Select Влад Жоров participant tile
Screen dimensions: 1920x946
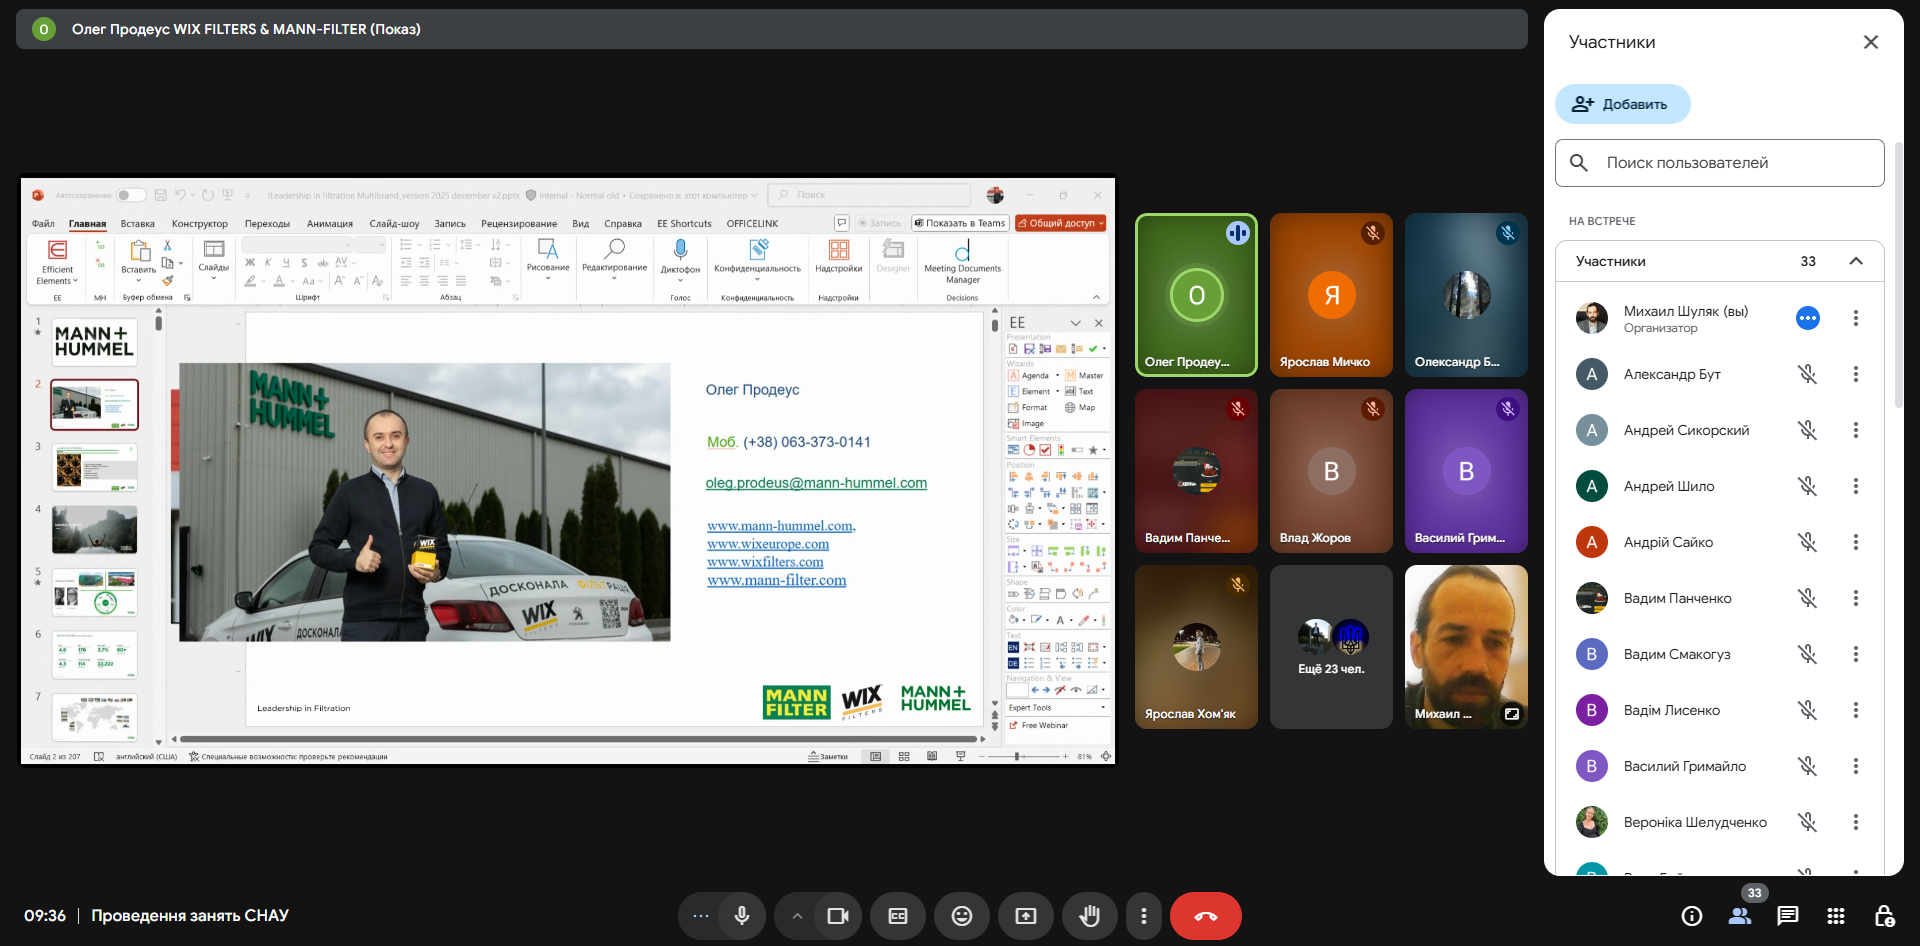[x=1331, y=471]
